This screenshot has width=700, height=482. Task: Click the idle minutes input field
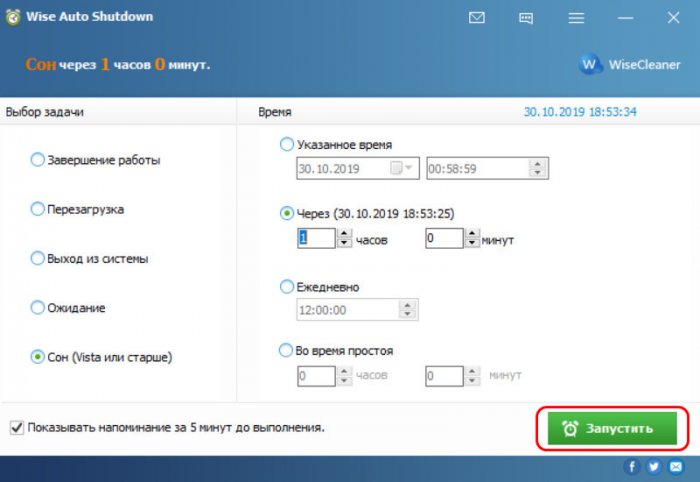click(445, 376)
